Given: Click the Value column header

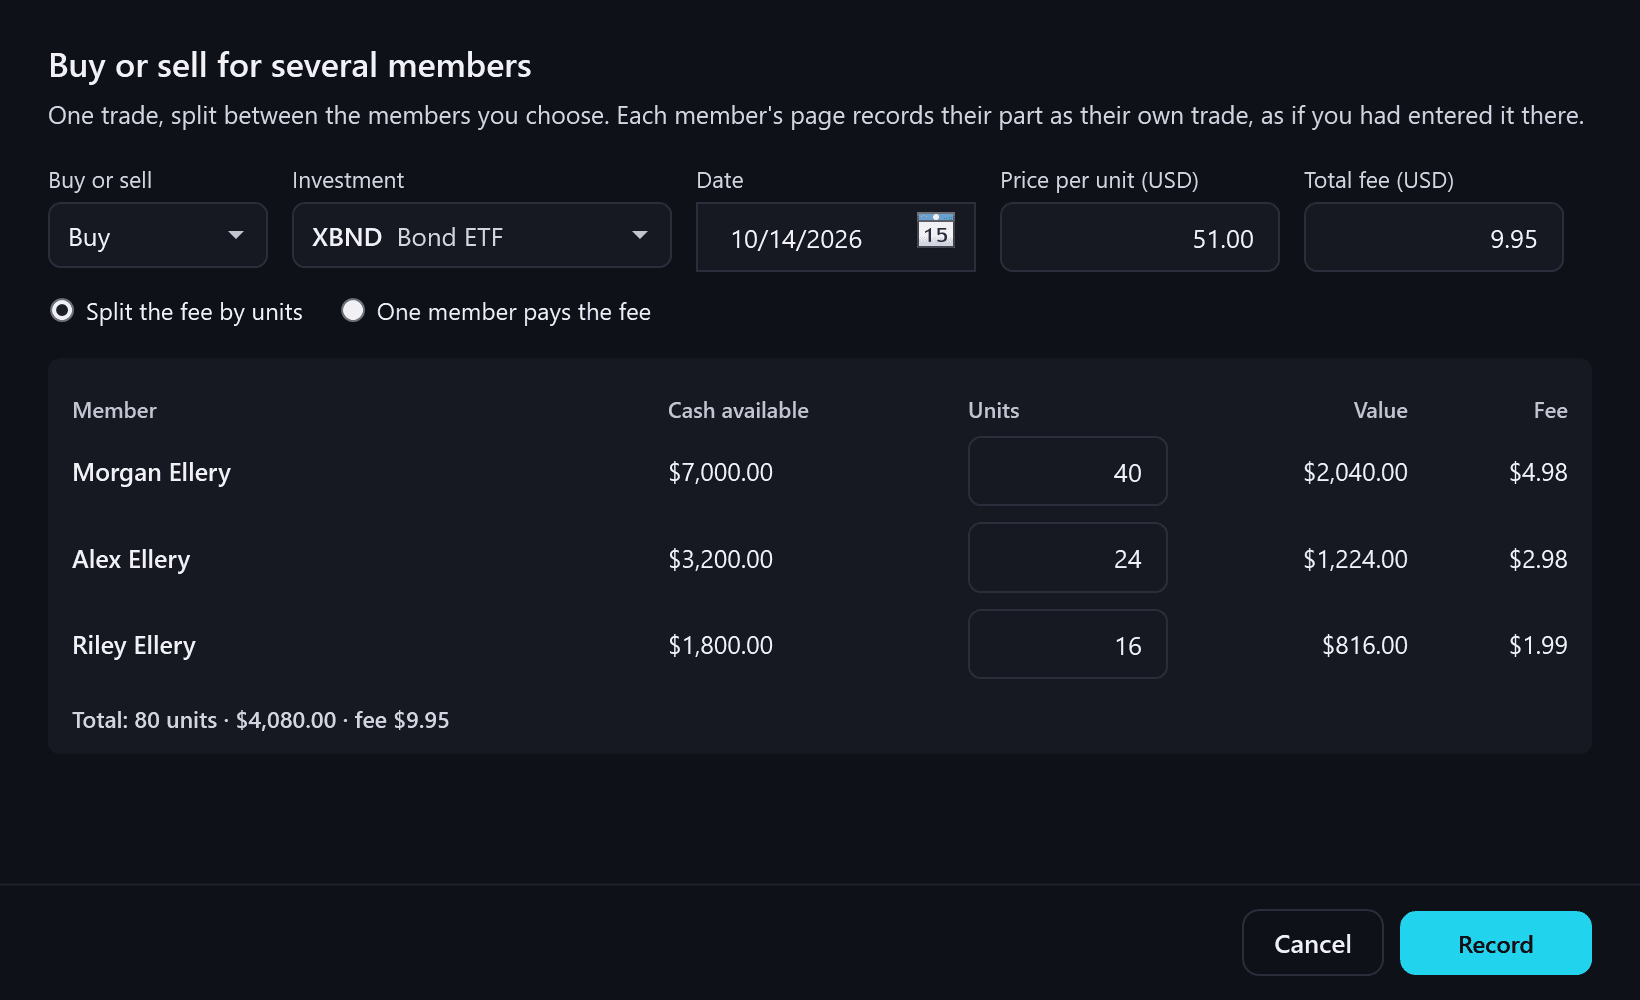Looking at the screenshot, I should pos(1380,410).
